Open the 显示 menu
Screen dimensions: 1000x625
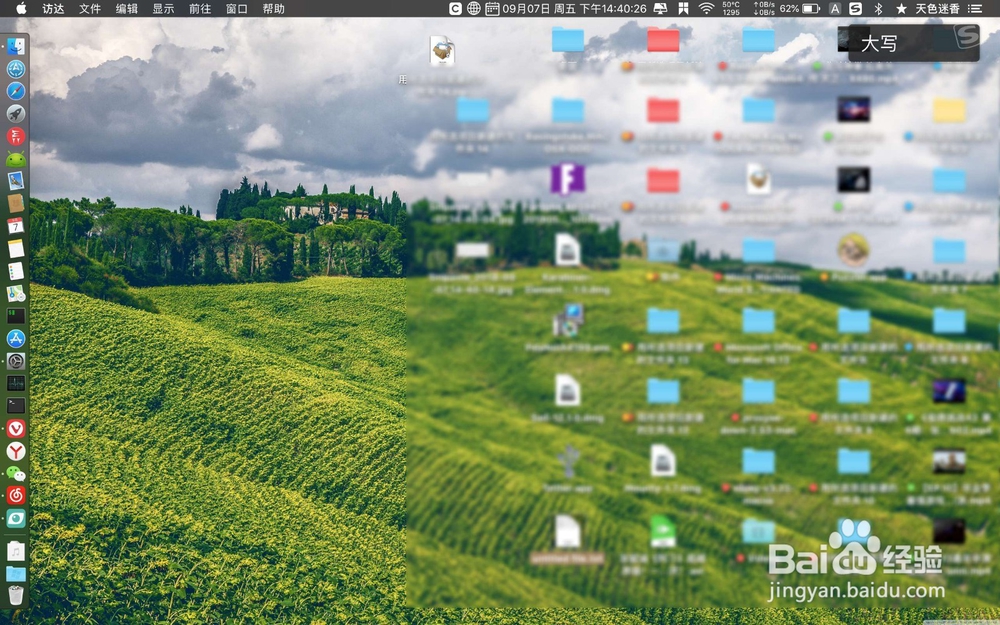tap(163, 8)
